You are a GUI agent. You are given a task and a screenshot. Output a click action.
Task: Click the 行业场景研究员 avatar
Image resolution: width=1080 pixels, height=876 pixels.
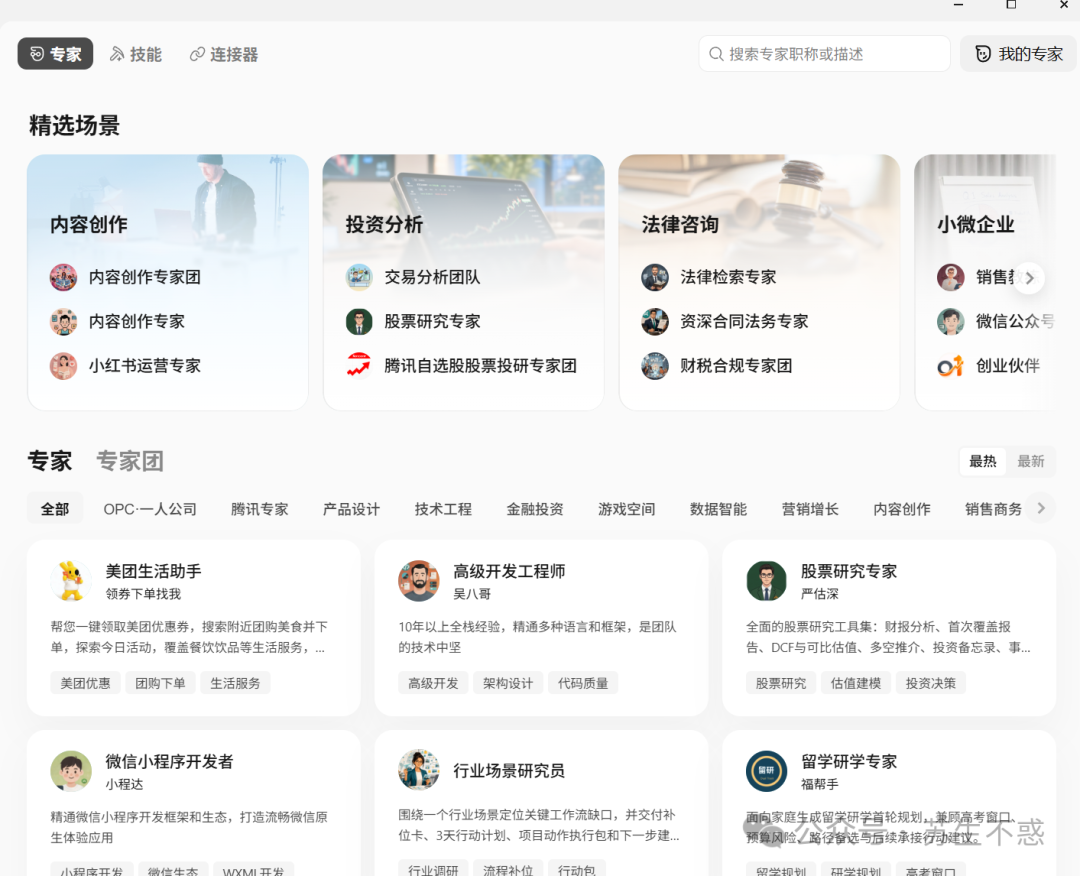point(419,770)
